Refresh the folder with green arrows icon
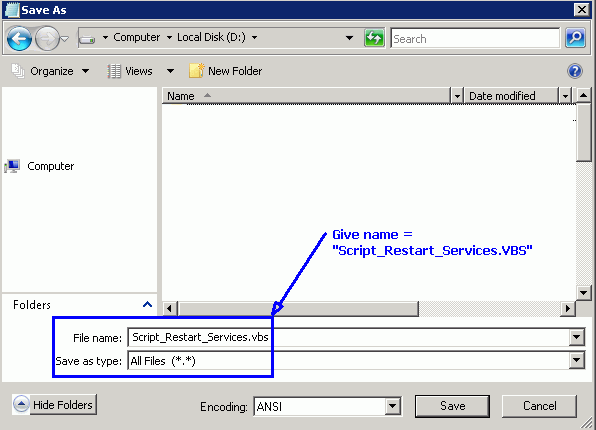The width and height of the screenshot is (596, 430). 374,38
